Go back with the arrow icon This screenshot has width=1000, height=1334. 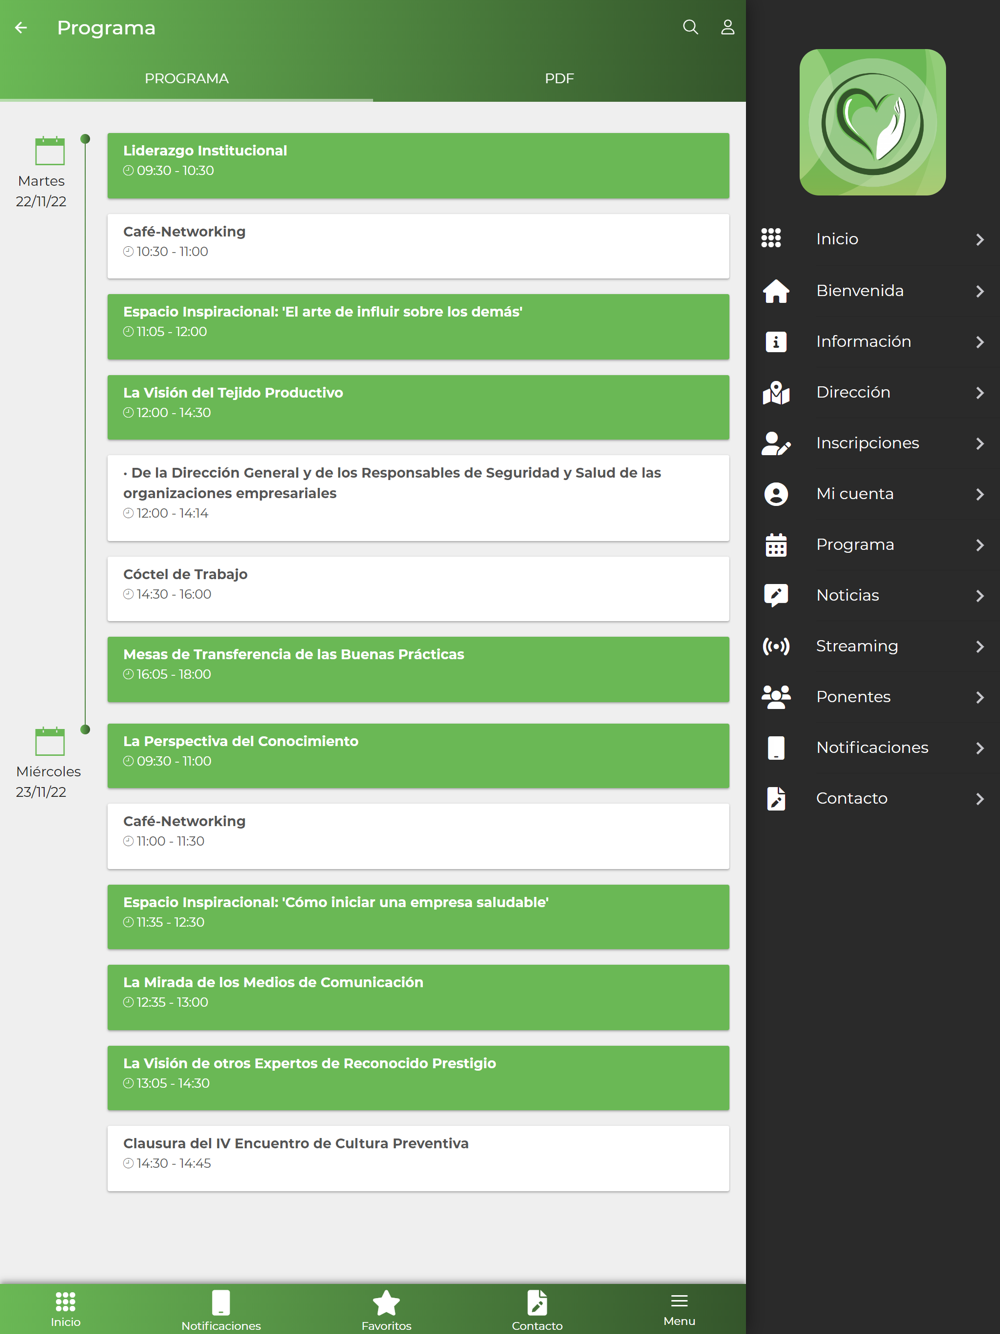pos(21,28)
